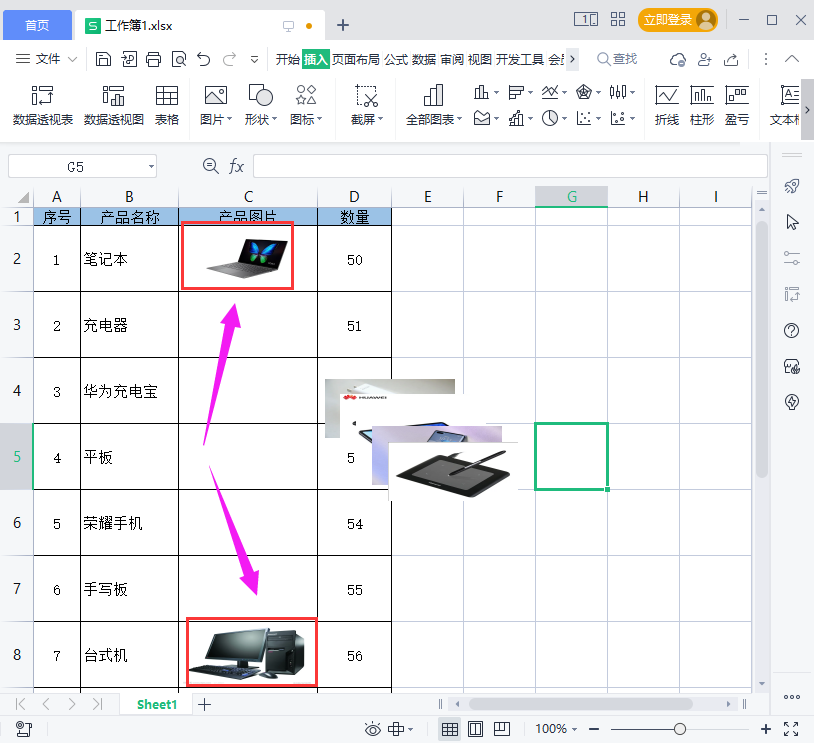814x743 pixels.
Task: Click zoom in plus button
Action: pyautogui.click(x=766, y=729)
